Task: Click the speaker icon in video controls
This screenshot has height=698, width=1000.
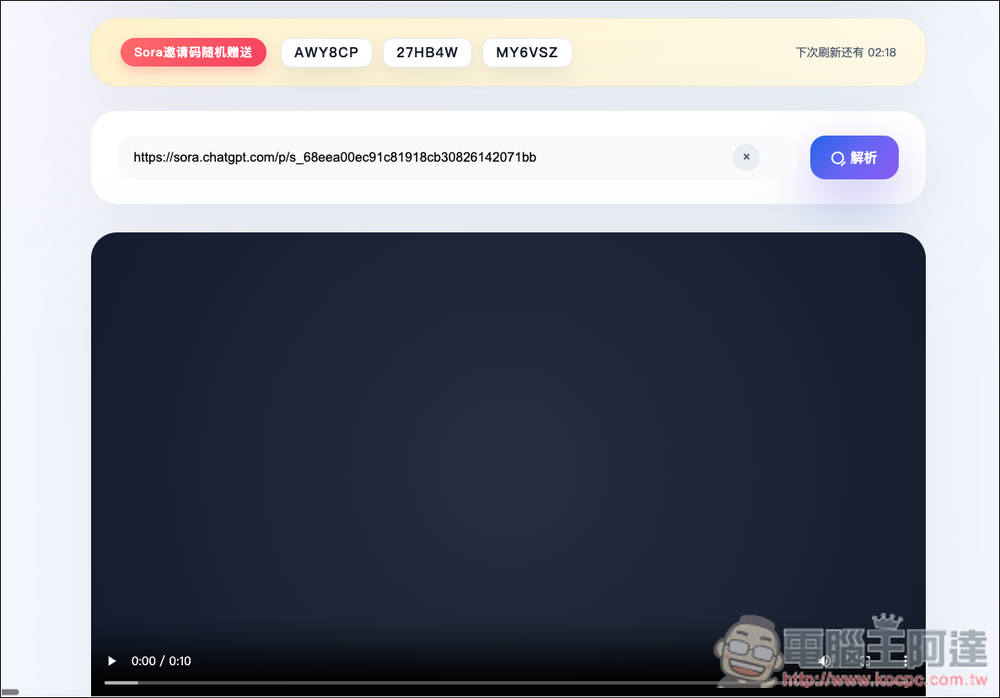Action: (825, 661)
